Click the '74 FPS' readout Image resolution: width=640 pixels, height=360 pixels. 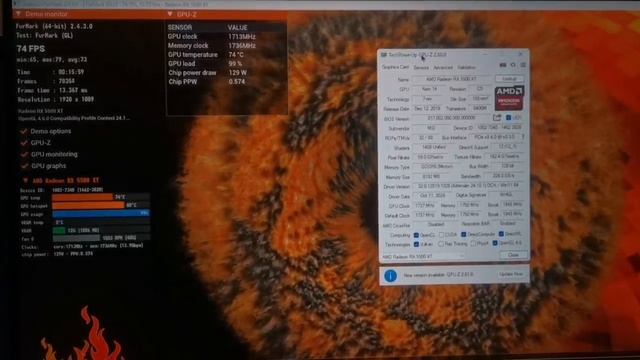(31, 49)
